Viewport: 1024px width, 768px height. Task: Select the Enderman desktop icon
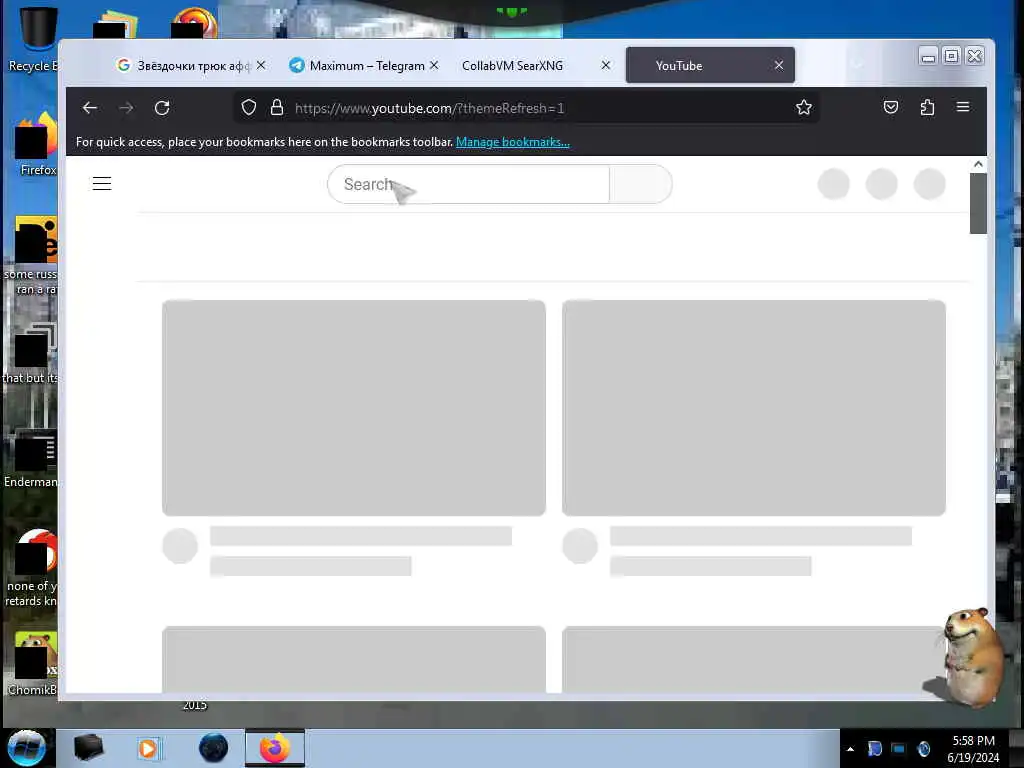coord(31,458)
